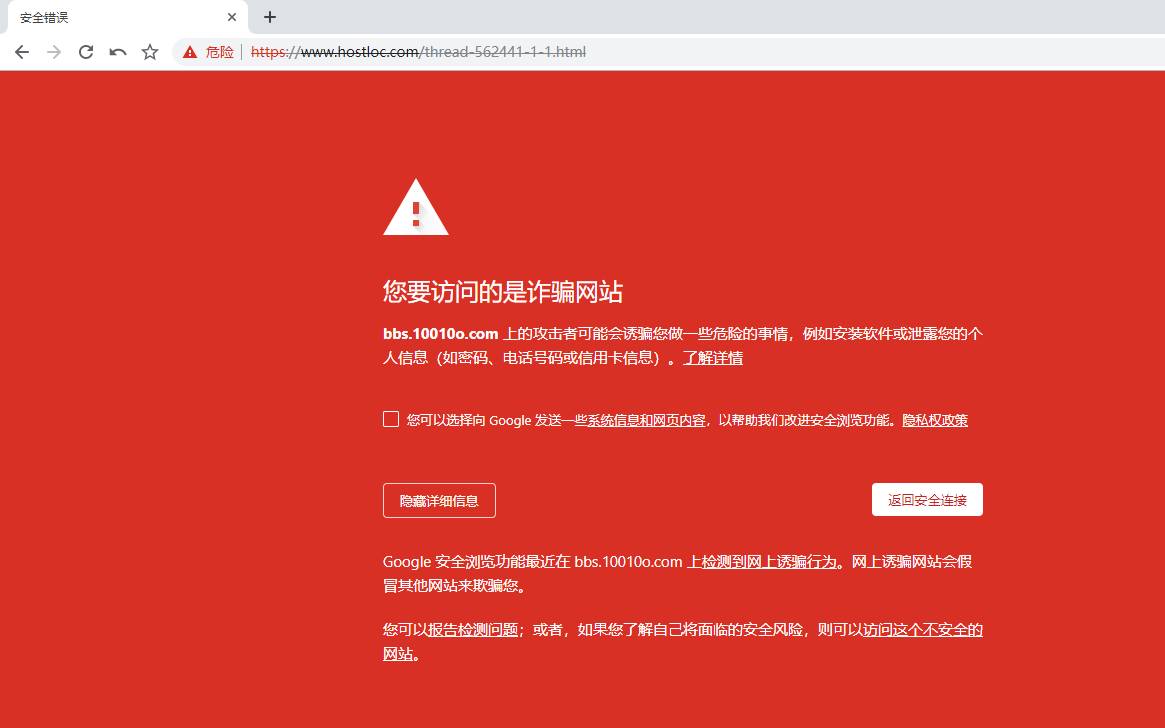Bookmark the page with the star icon
1165x728 pixels.
point(150,52)
